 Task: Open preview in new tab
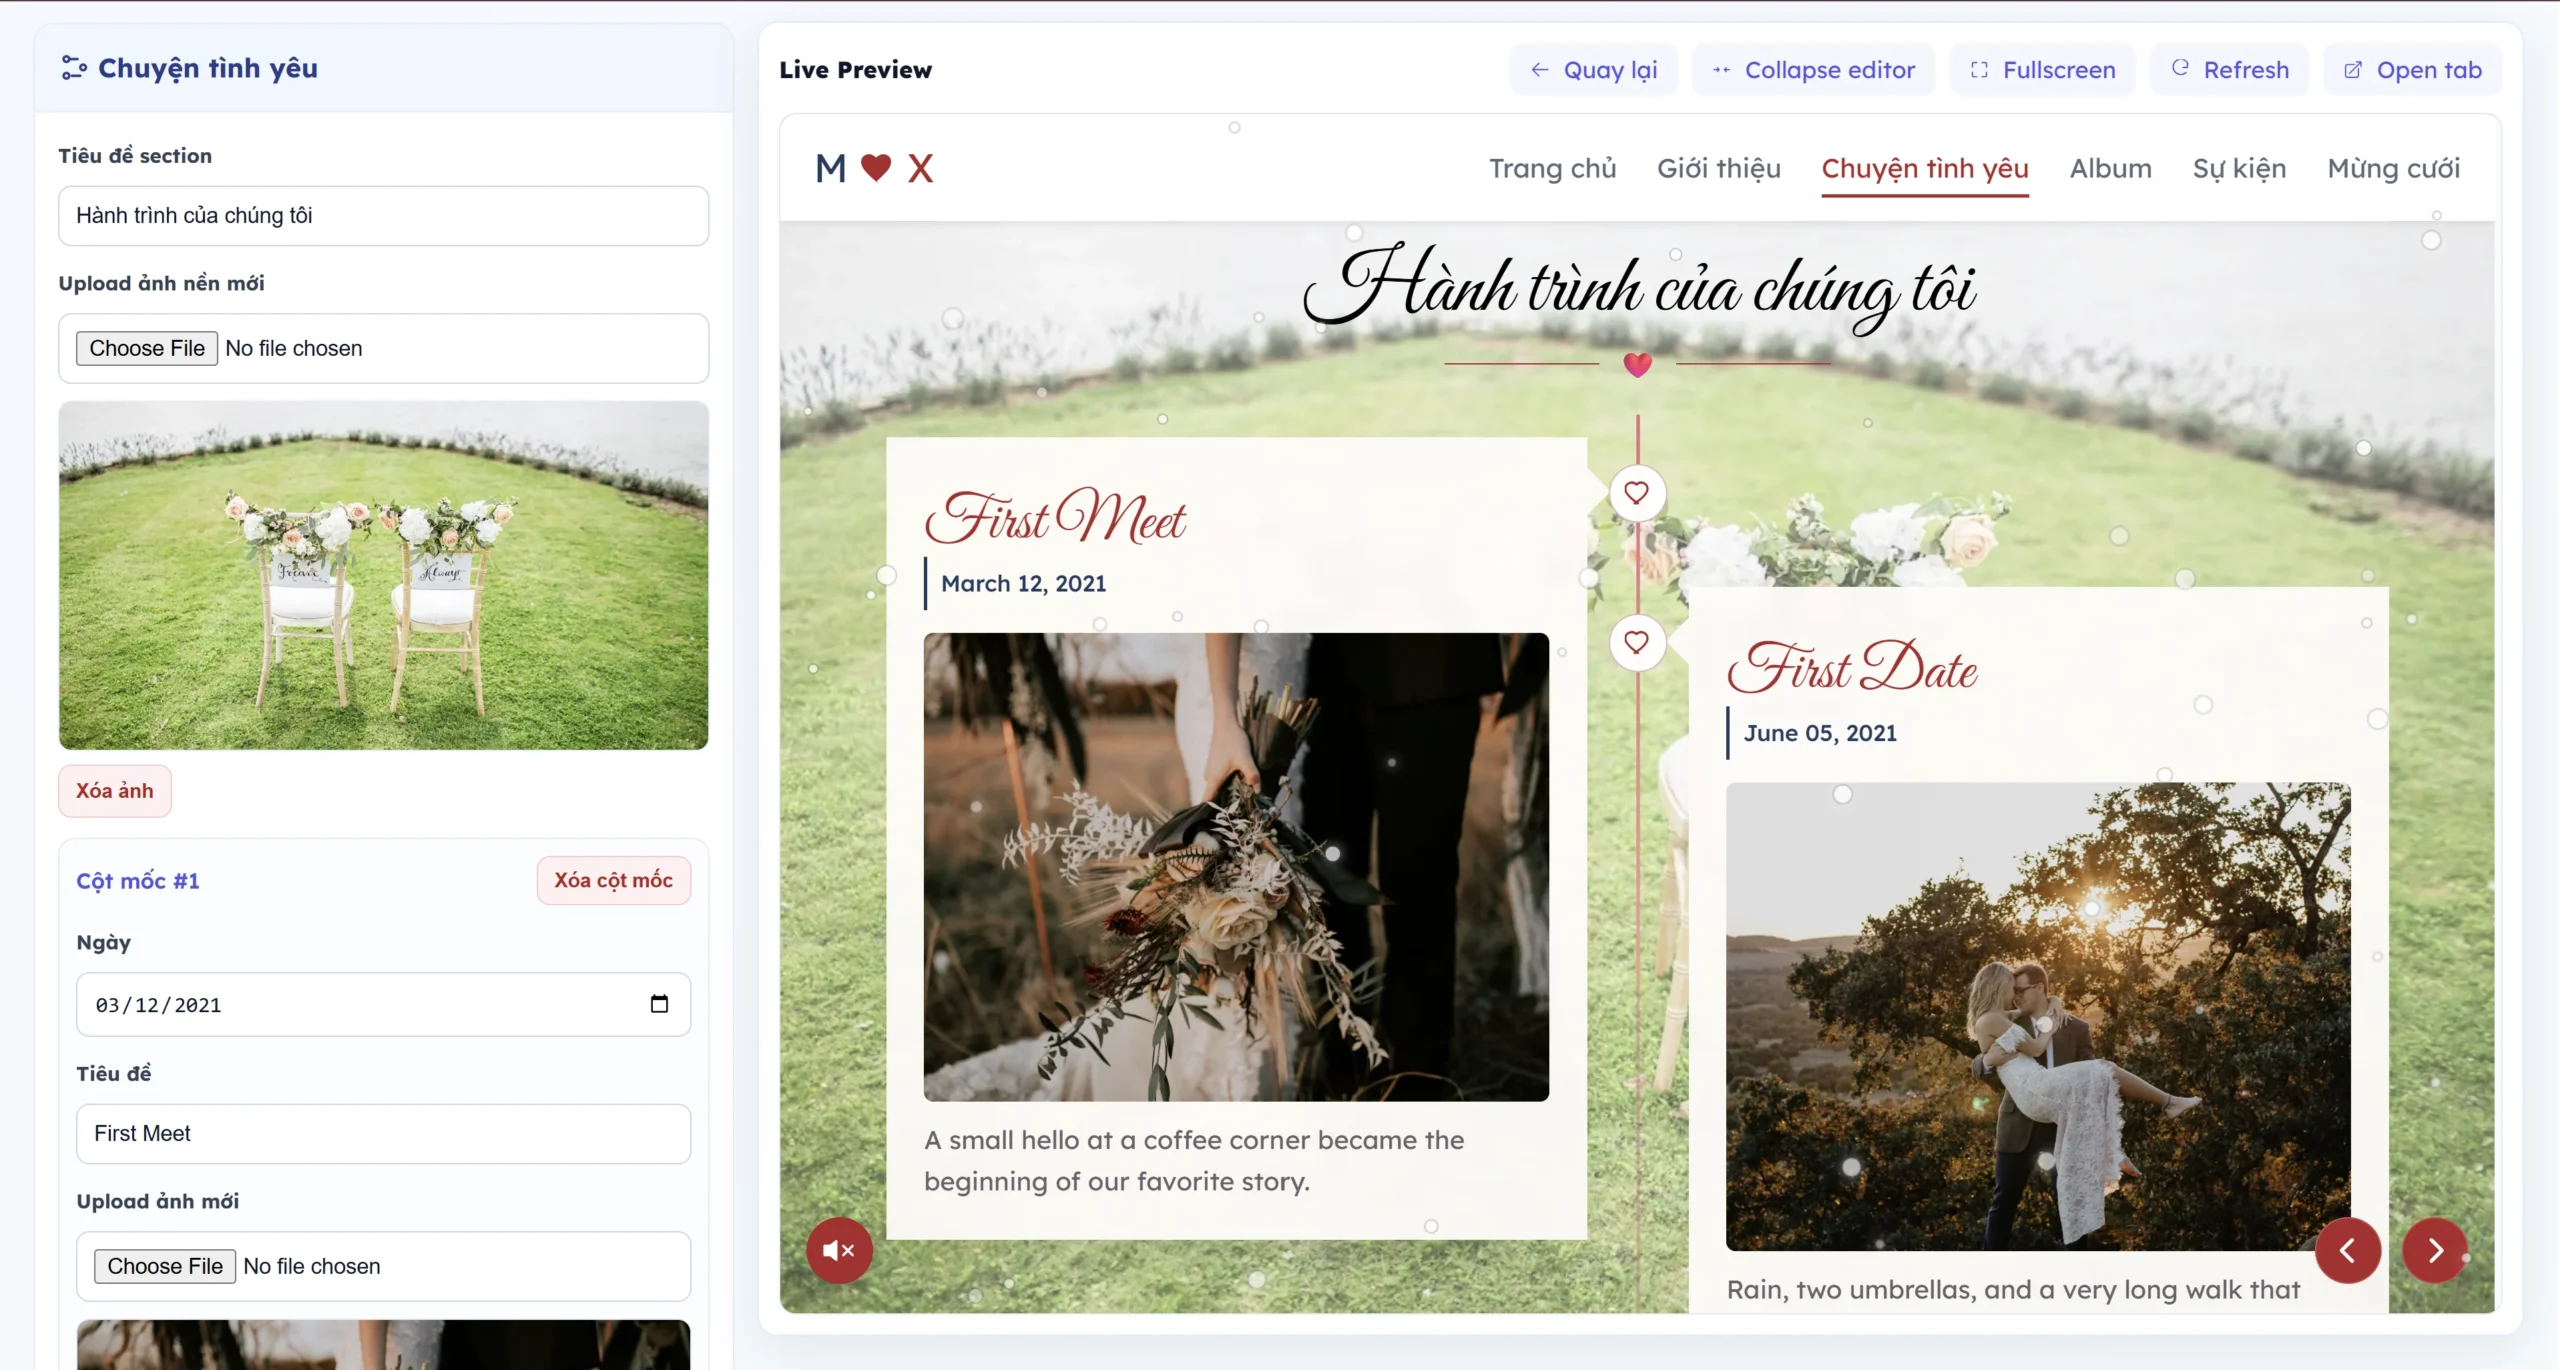(2412, 70)
